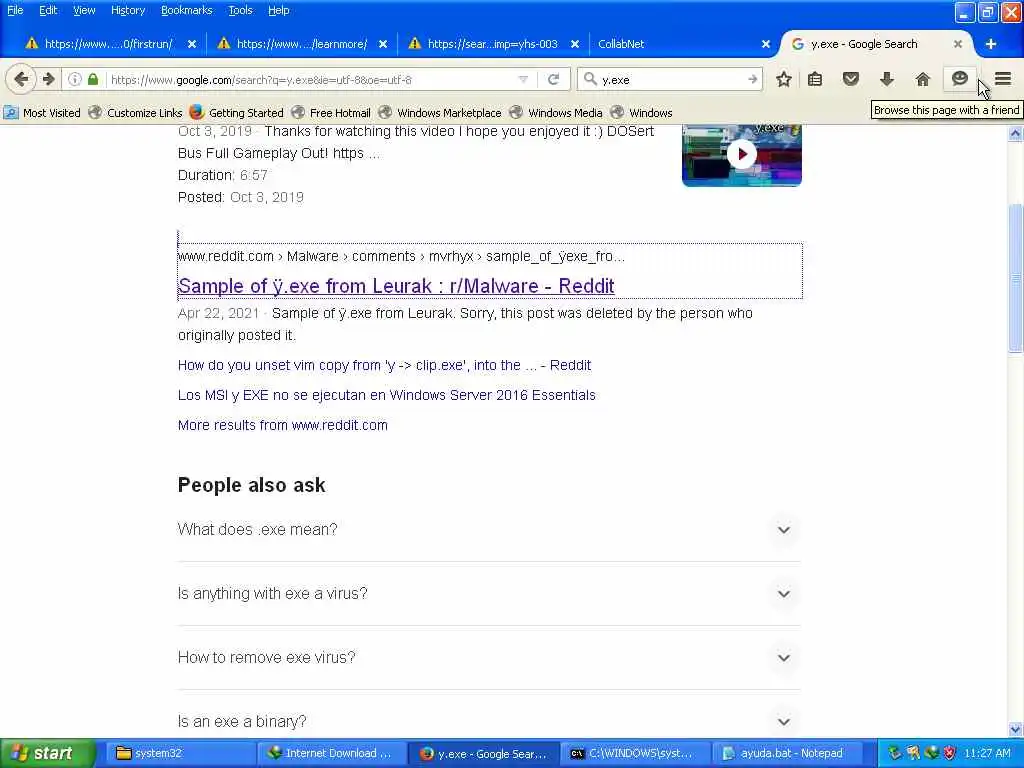Image resolution: width=1024 pixels, height=768 pixels.
Task: Open 'How do you unset vim copy' link
Action: coord(384,365)
